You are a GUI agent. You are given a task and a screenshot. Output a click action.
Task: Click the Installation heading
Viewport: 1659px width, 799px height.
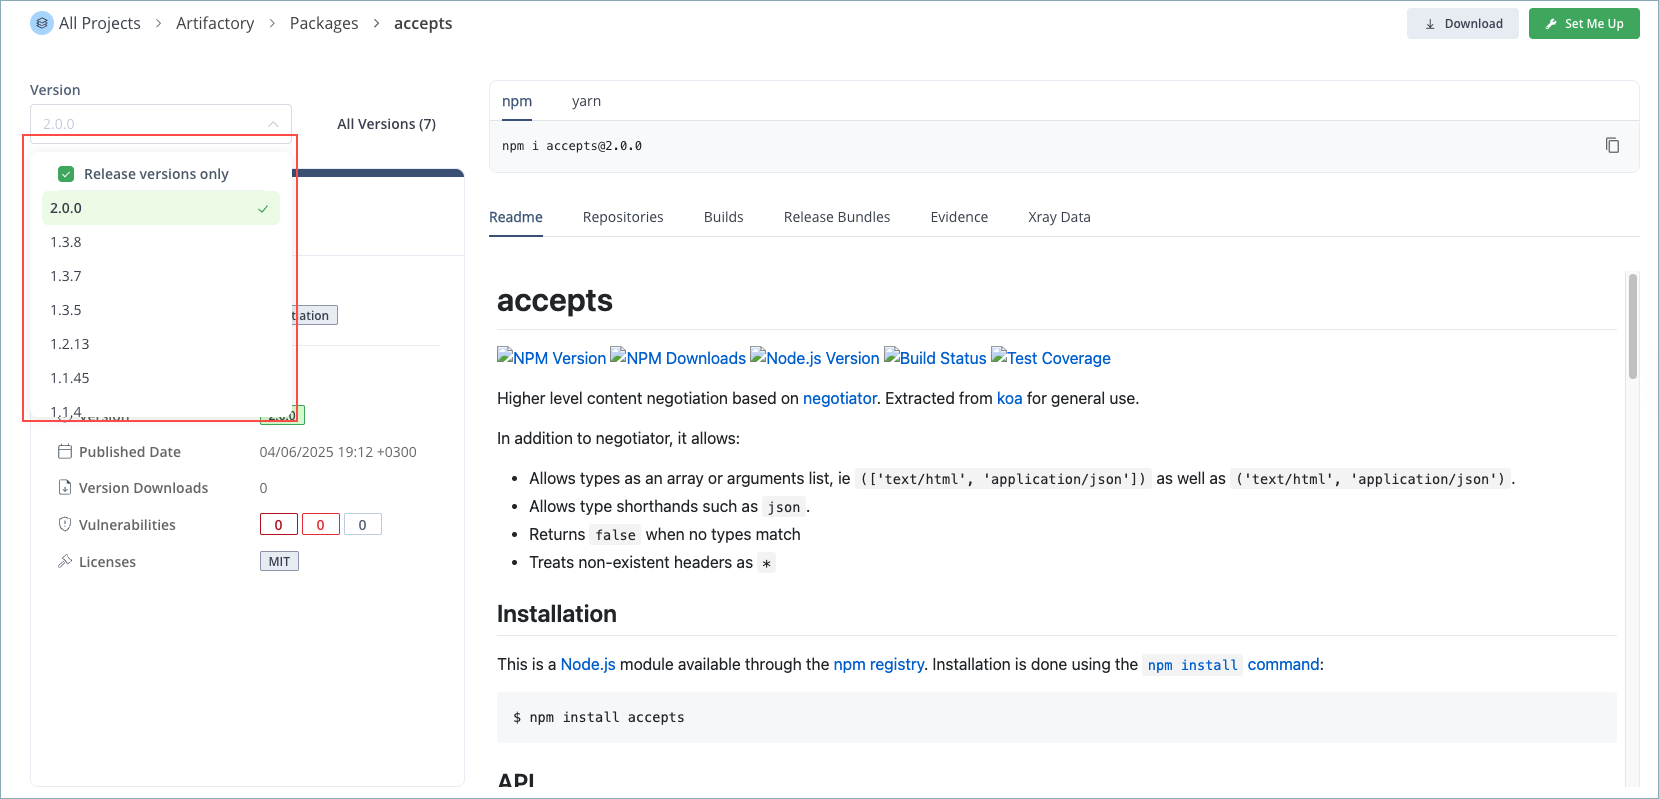[557, 614]
